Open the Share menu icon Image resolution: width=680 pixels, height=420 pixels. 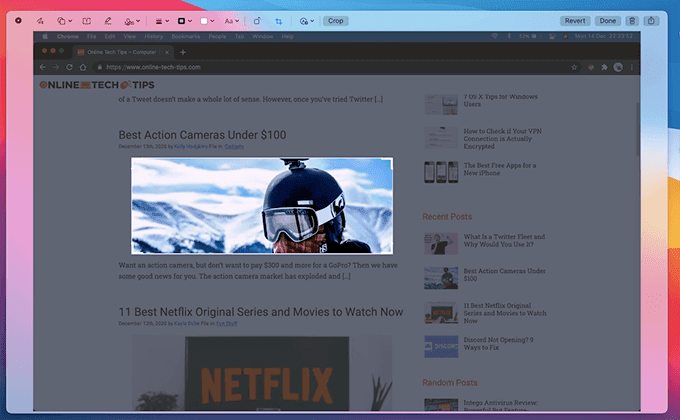pos(653,20)
